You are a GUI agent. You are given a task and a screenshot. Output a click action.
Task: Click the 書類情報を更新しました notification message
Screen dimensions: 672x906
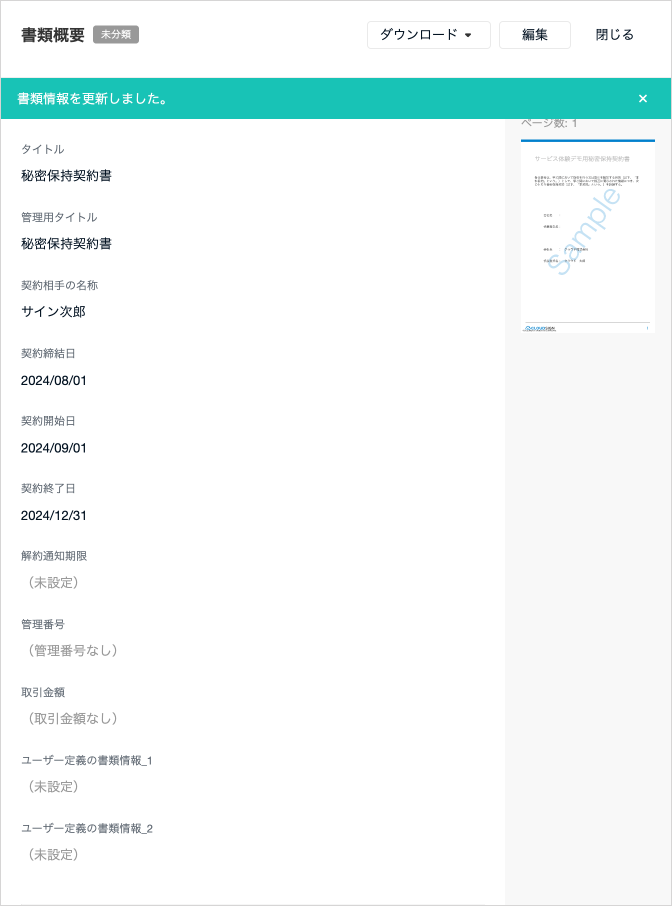[x=92, y=99]
